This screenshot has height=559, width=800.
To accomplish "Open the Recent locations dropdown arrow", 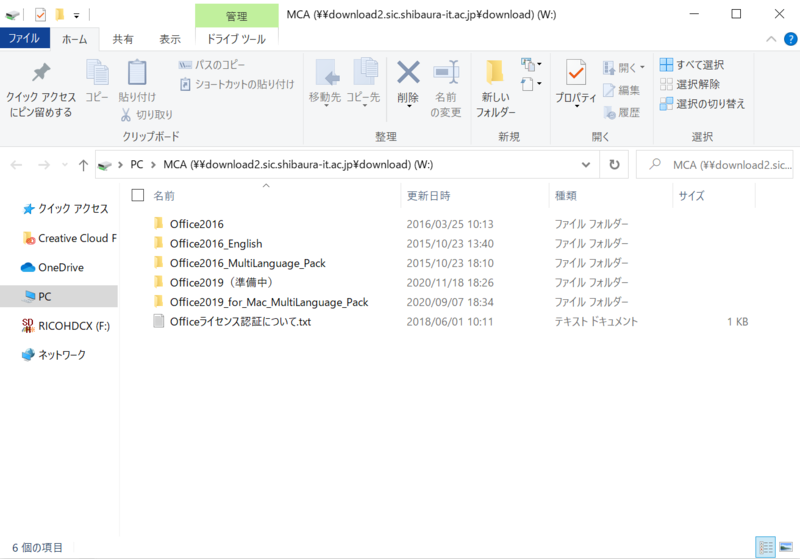I will pos(64,165).
